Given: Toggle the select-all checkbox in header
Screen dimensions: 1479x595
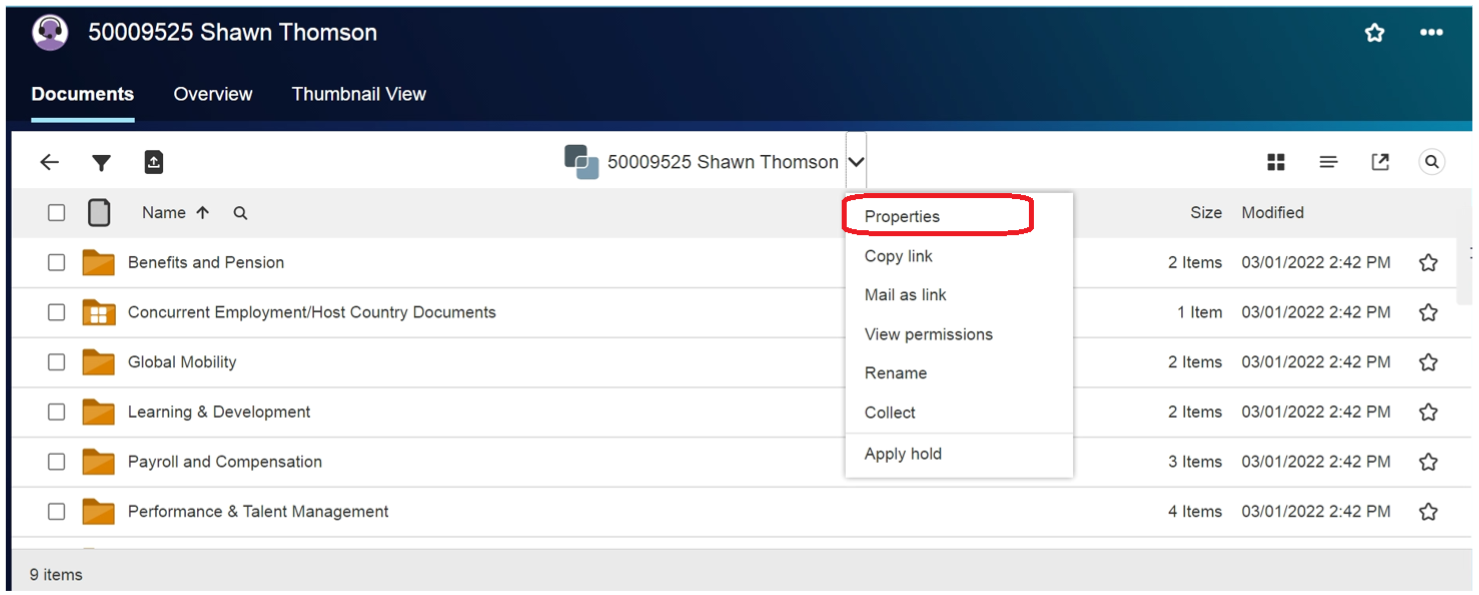Looking at the screenshot, I should pyautogui.click(x=57, y=212).
